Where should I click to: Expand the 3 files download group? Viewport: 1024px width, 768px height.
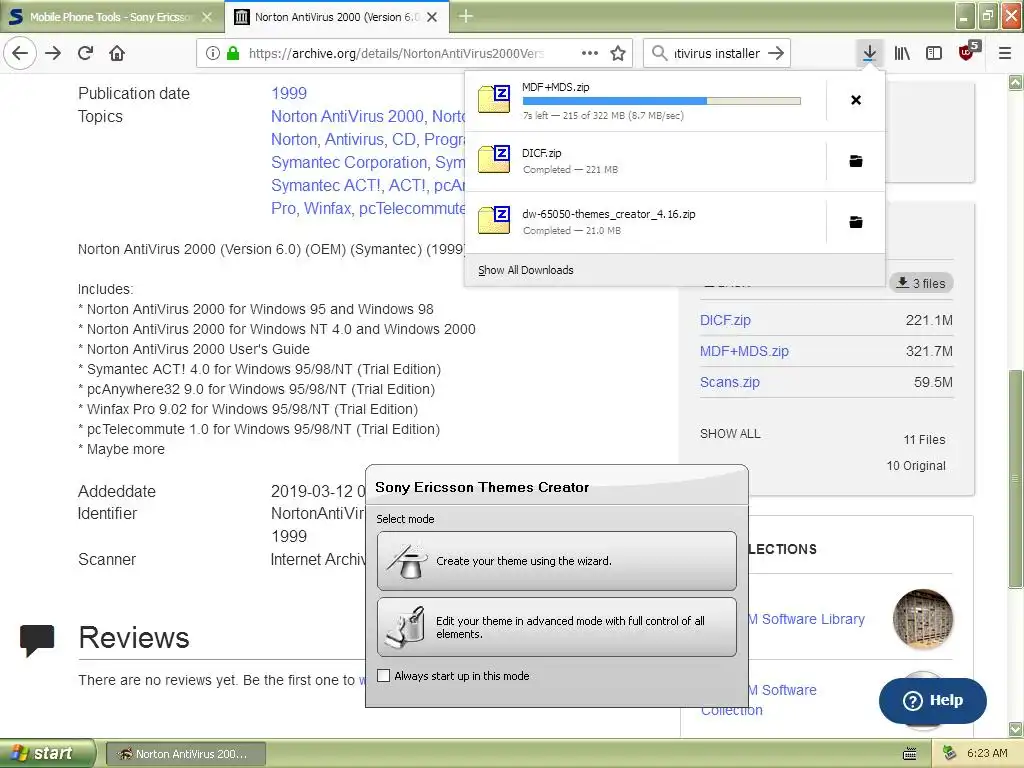click(x=921, y=283)
